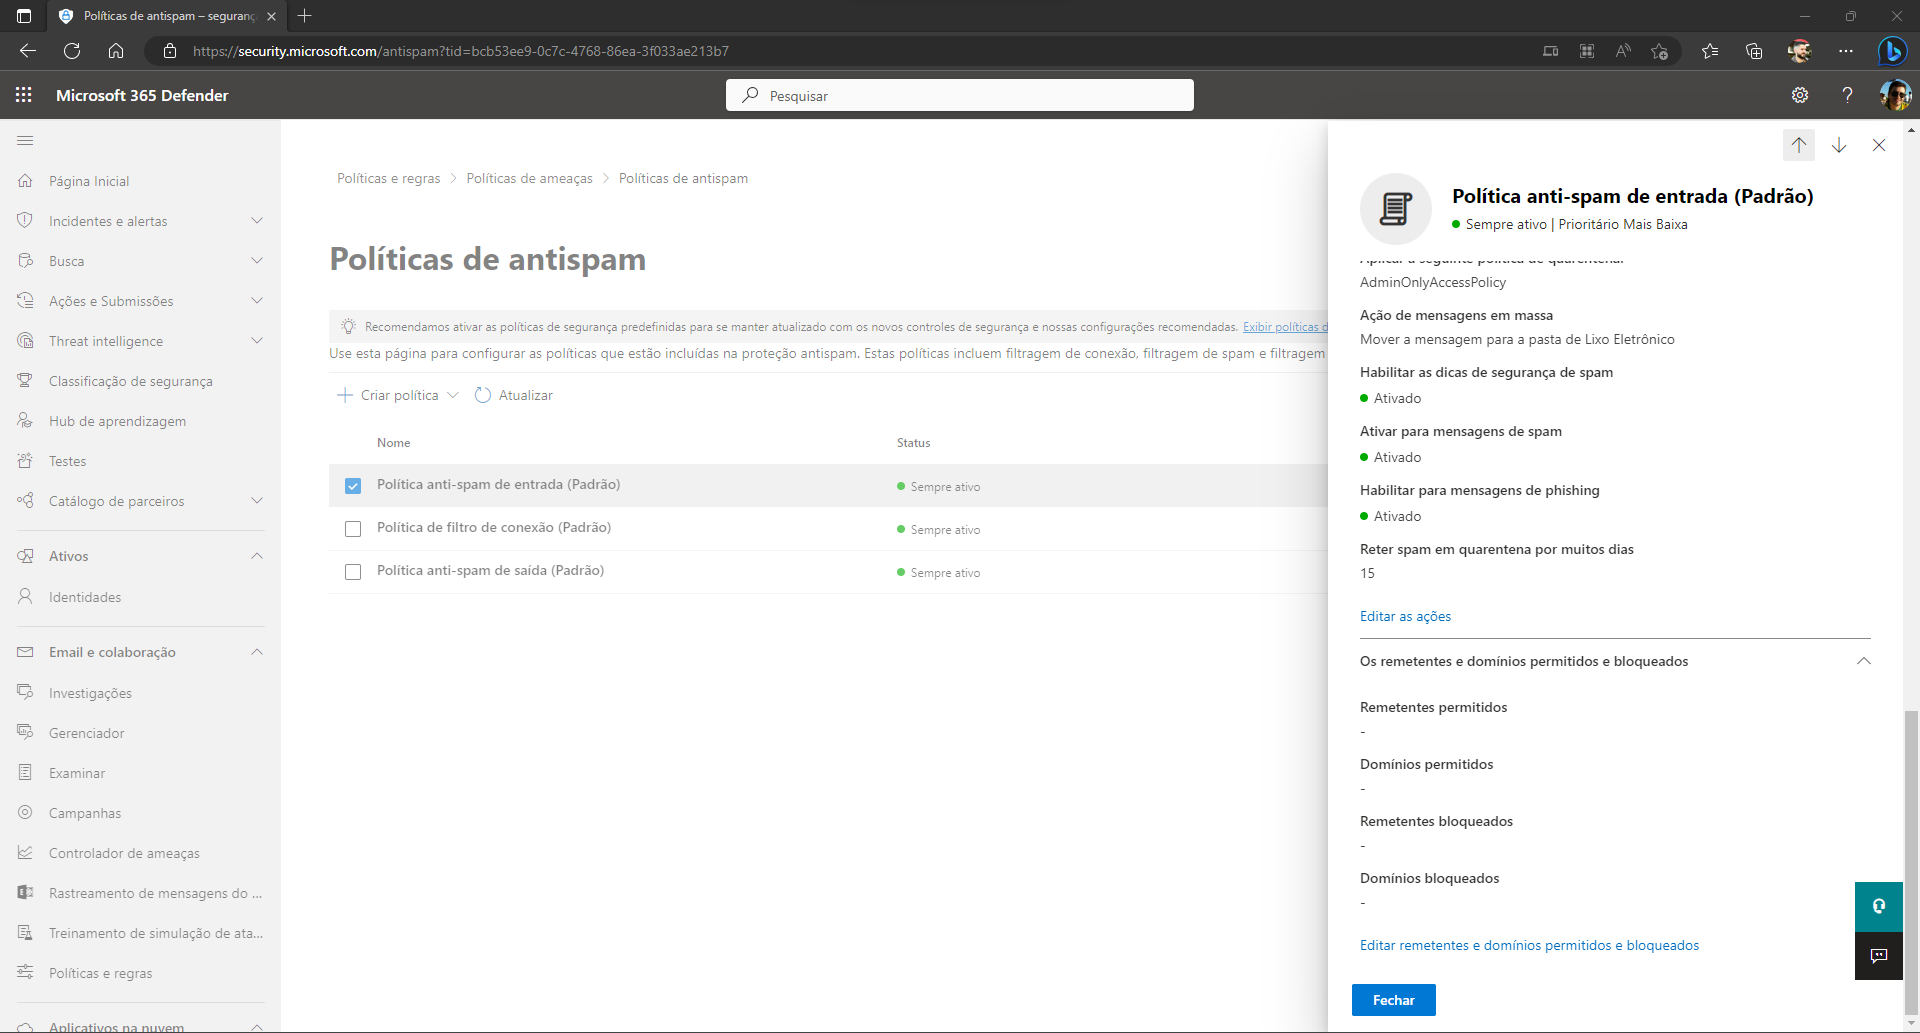Close the Políticas de antispam browser tab

pyautogui.click(x=271, y=16)
